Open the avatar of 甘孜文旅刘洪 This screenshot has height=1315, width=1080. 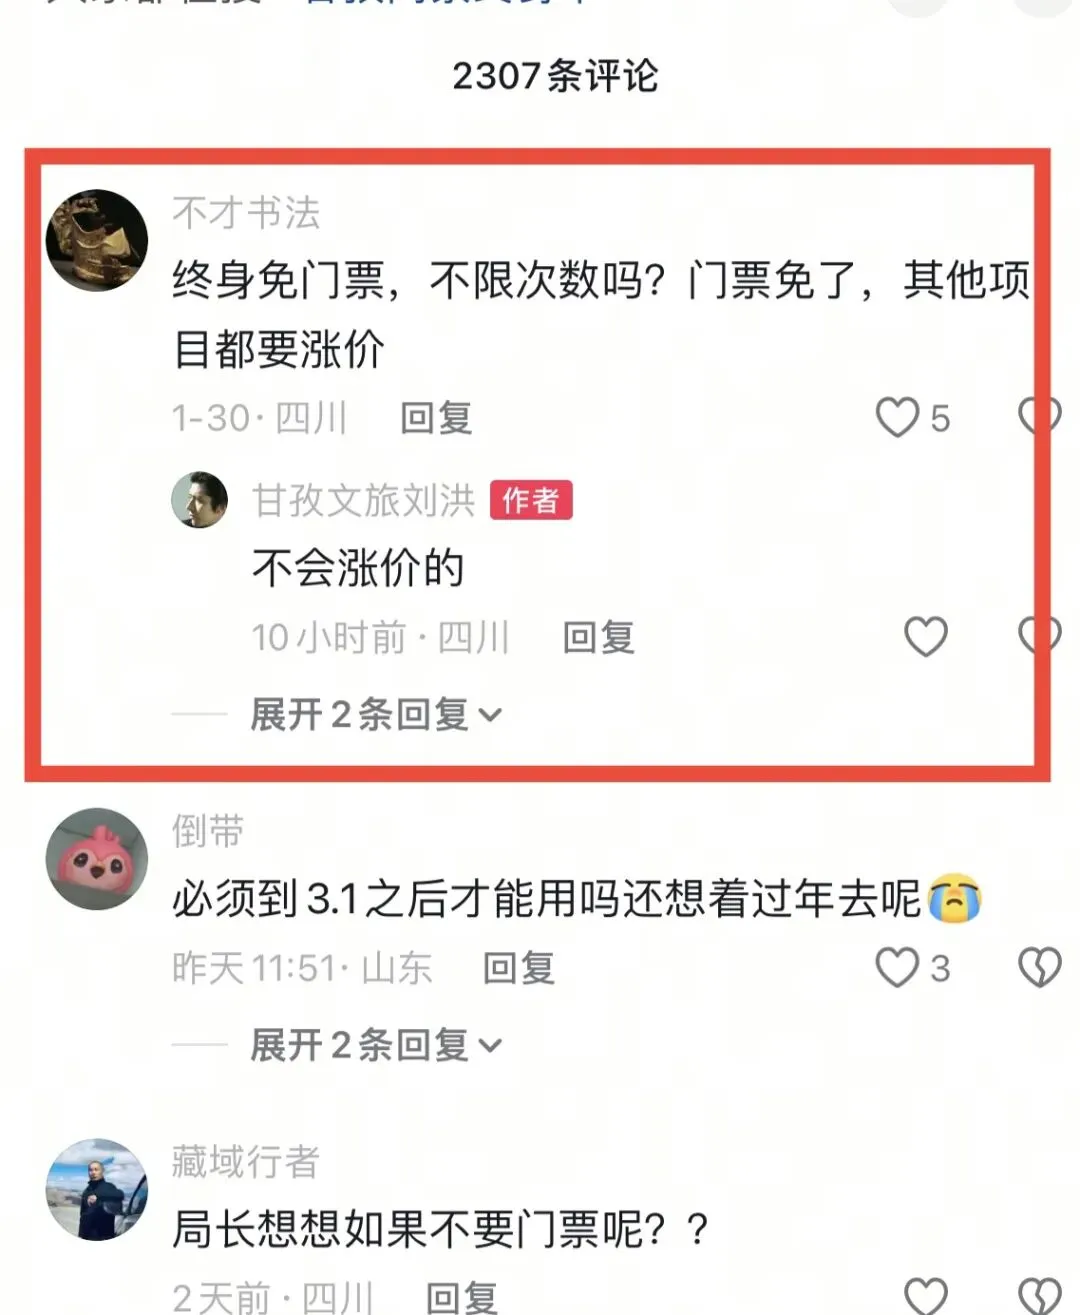(x=200, y=499)
